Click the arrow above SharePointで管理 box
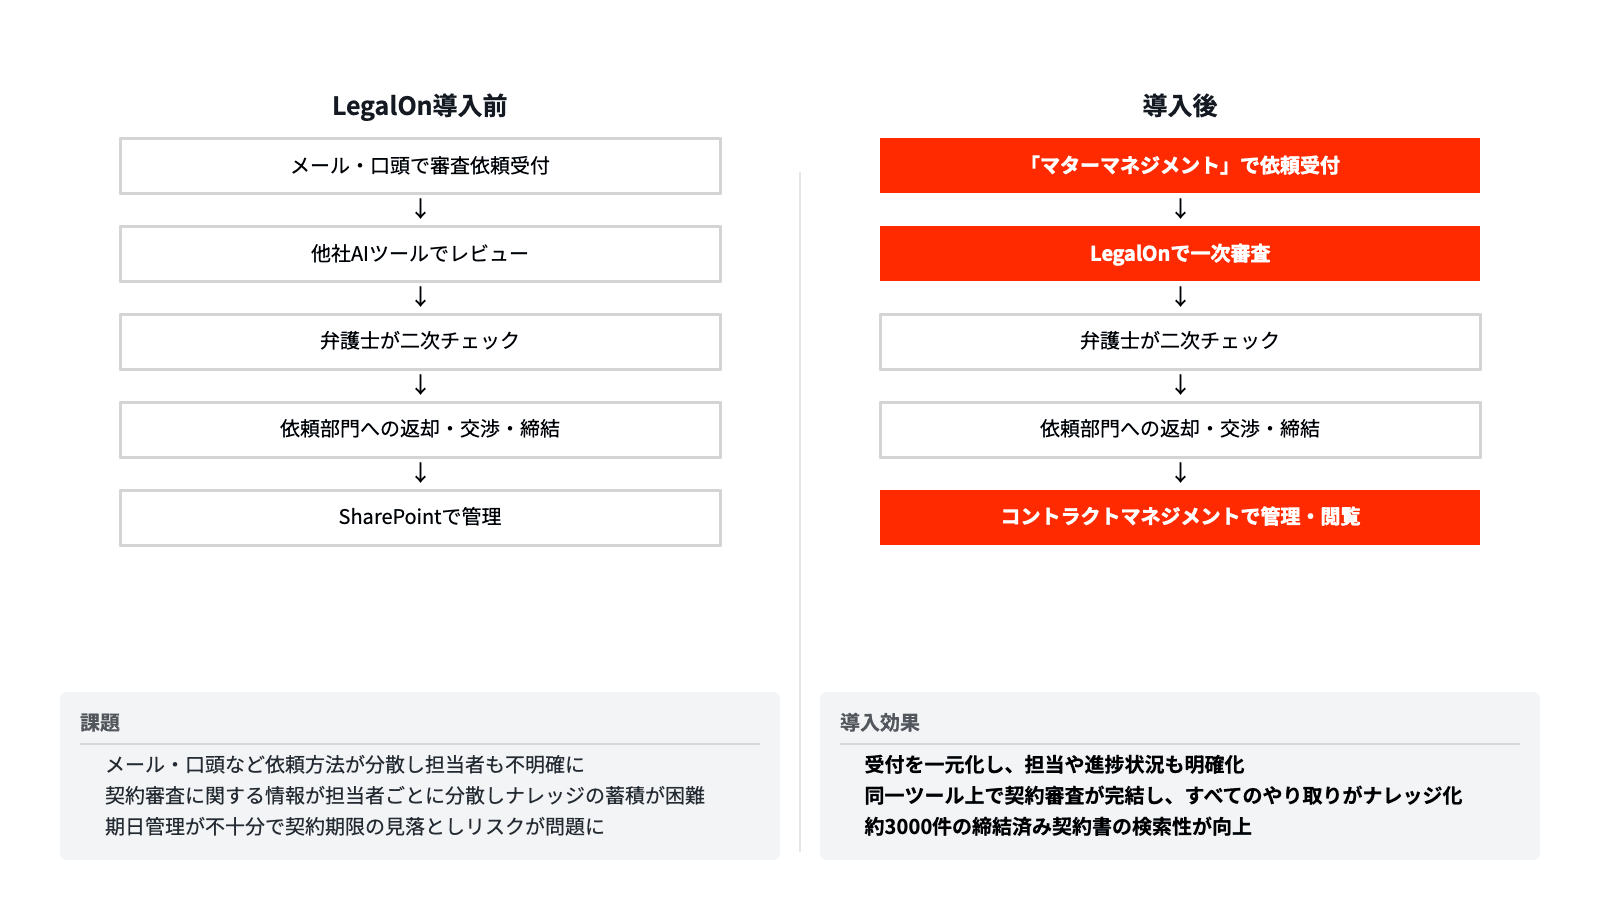 [420, 473]
